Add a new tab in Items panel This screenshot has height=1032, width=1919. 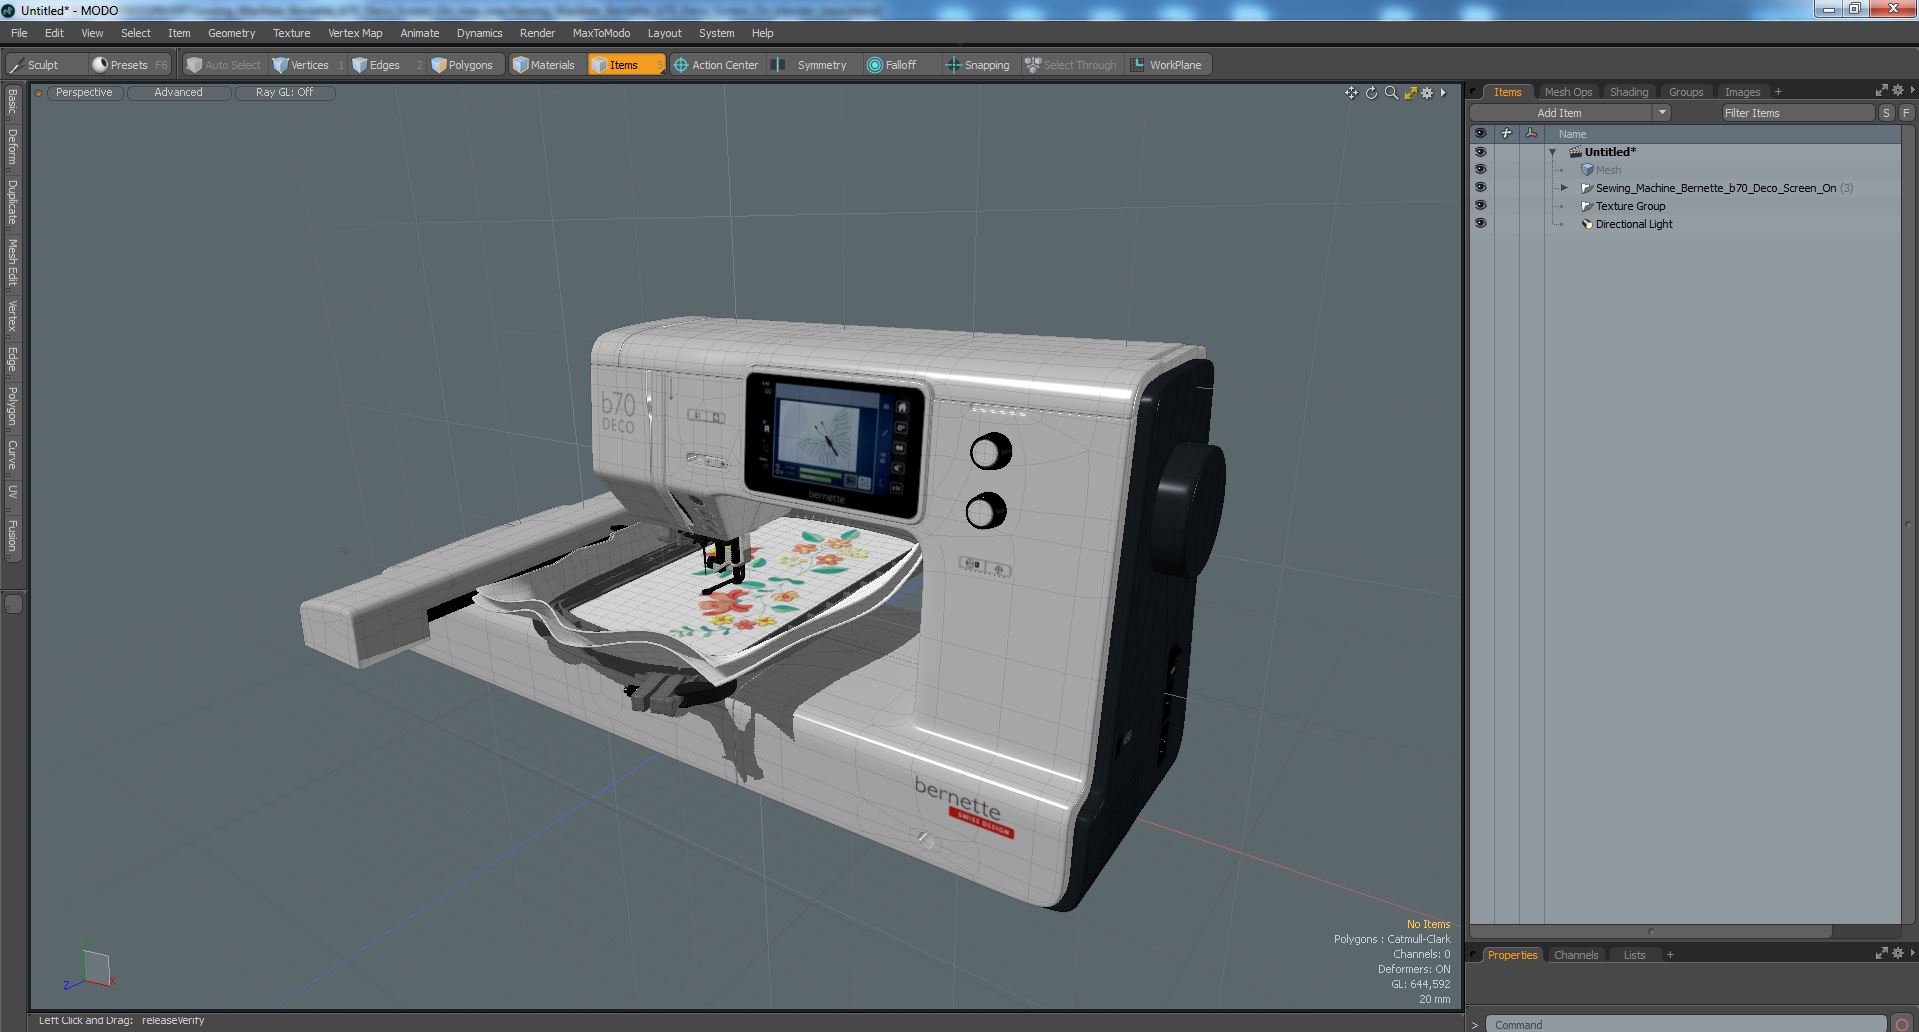(1777, 92)
